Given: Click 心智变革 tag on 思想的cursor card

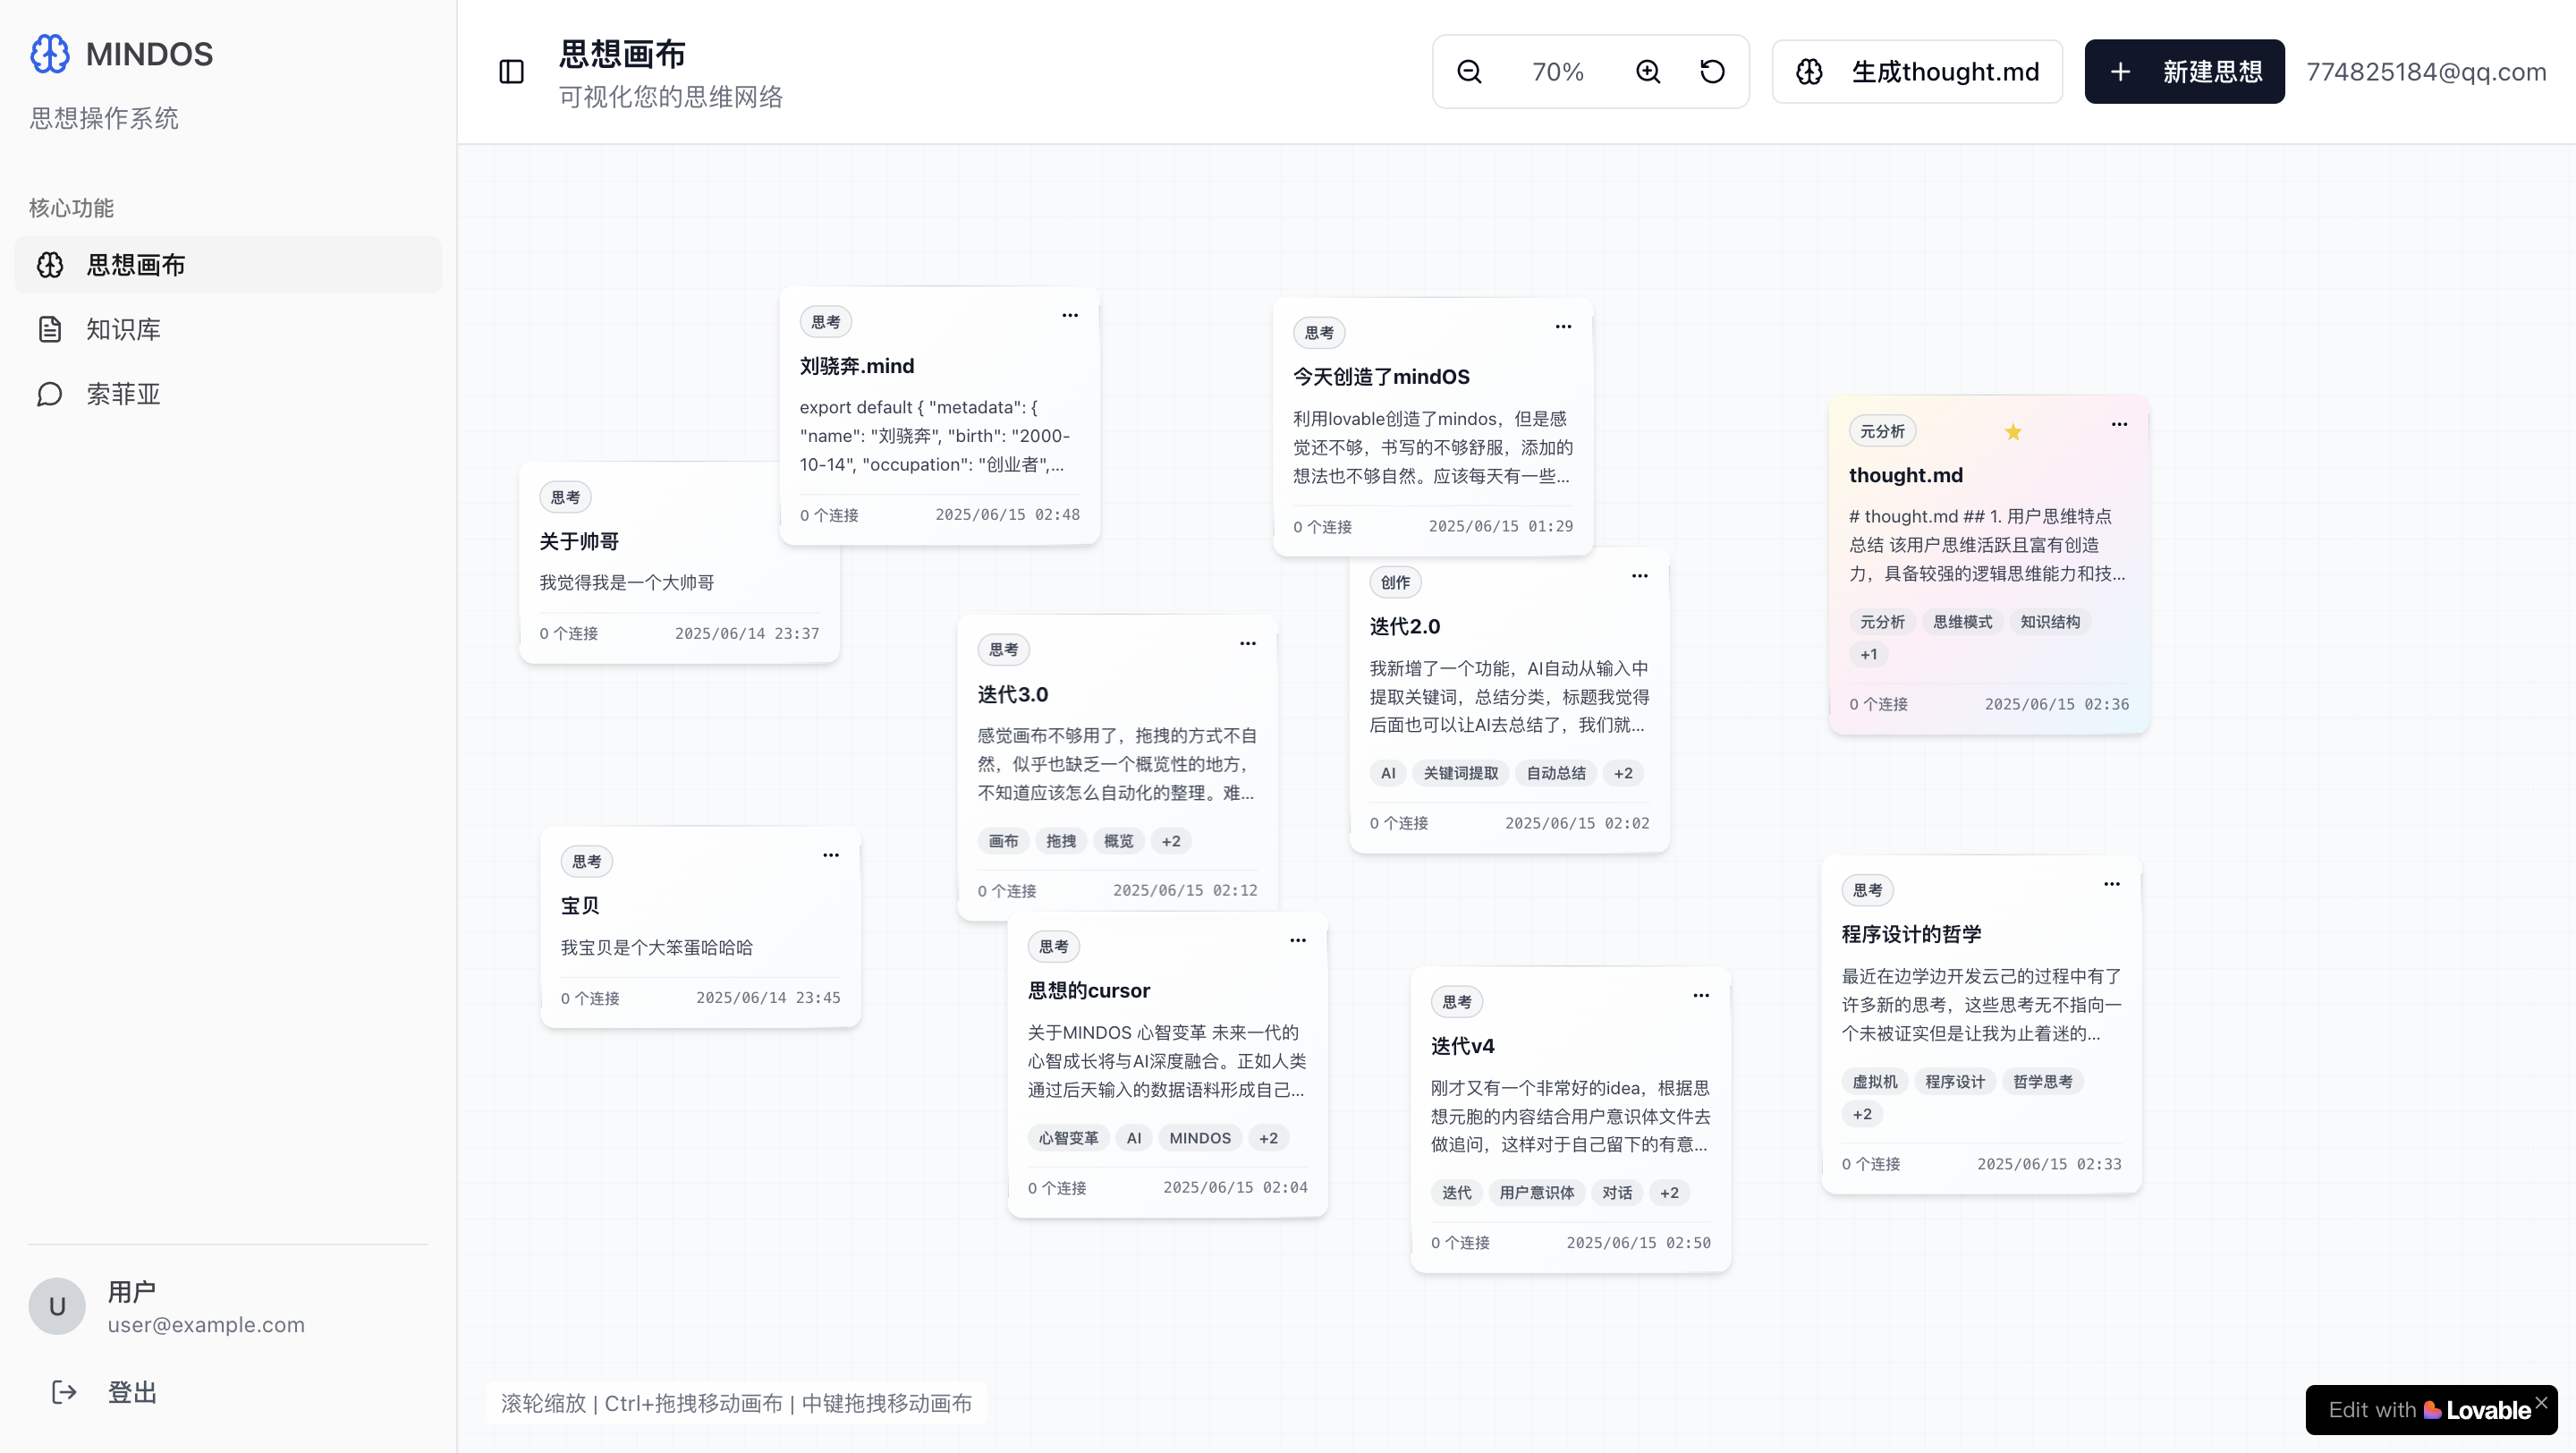Looking at the screenshot, I should 1068,1138.
